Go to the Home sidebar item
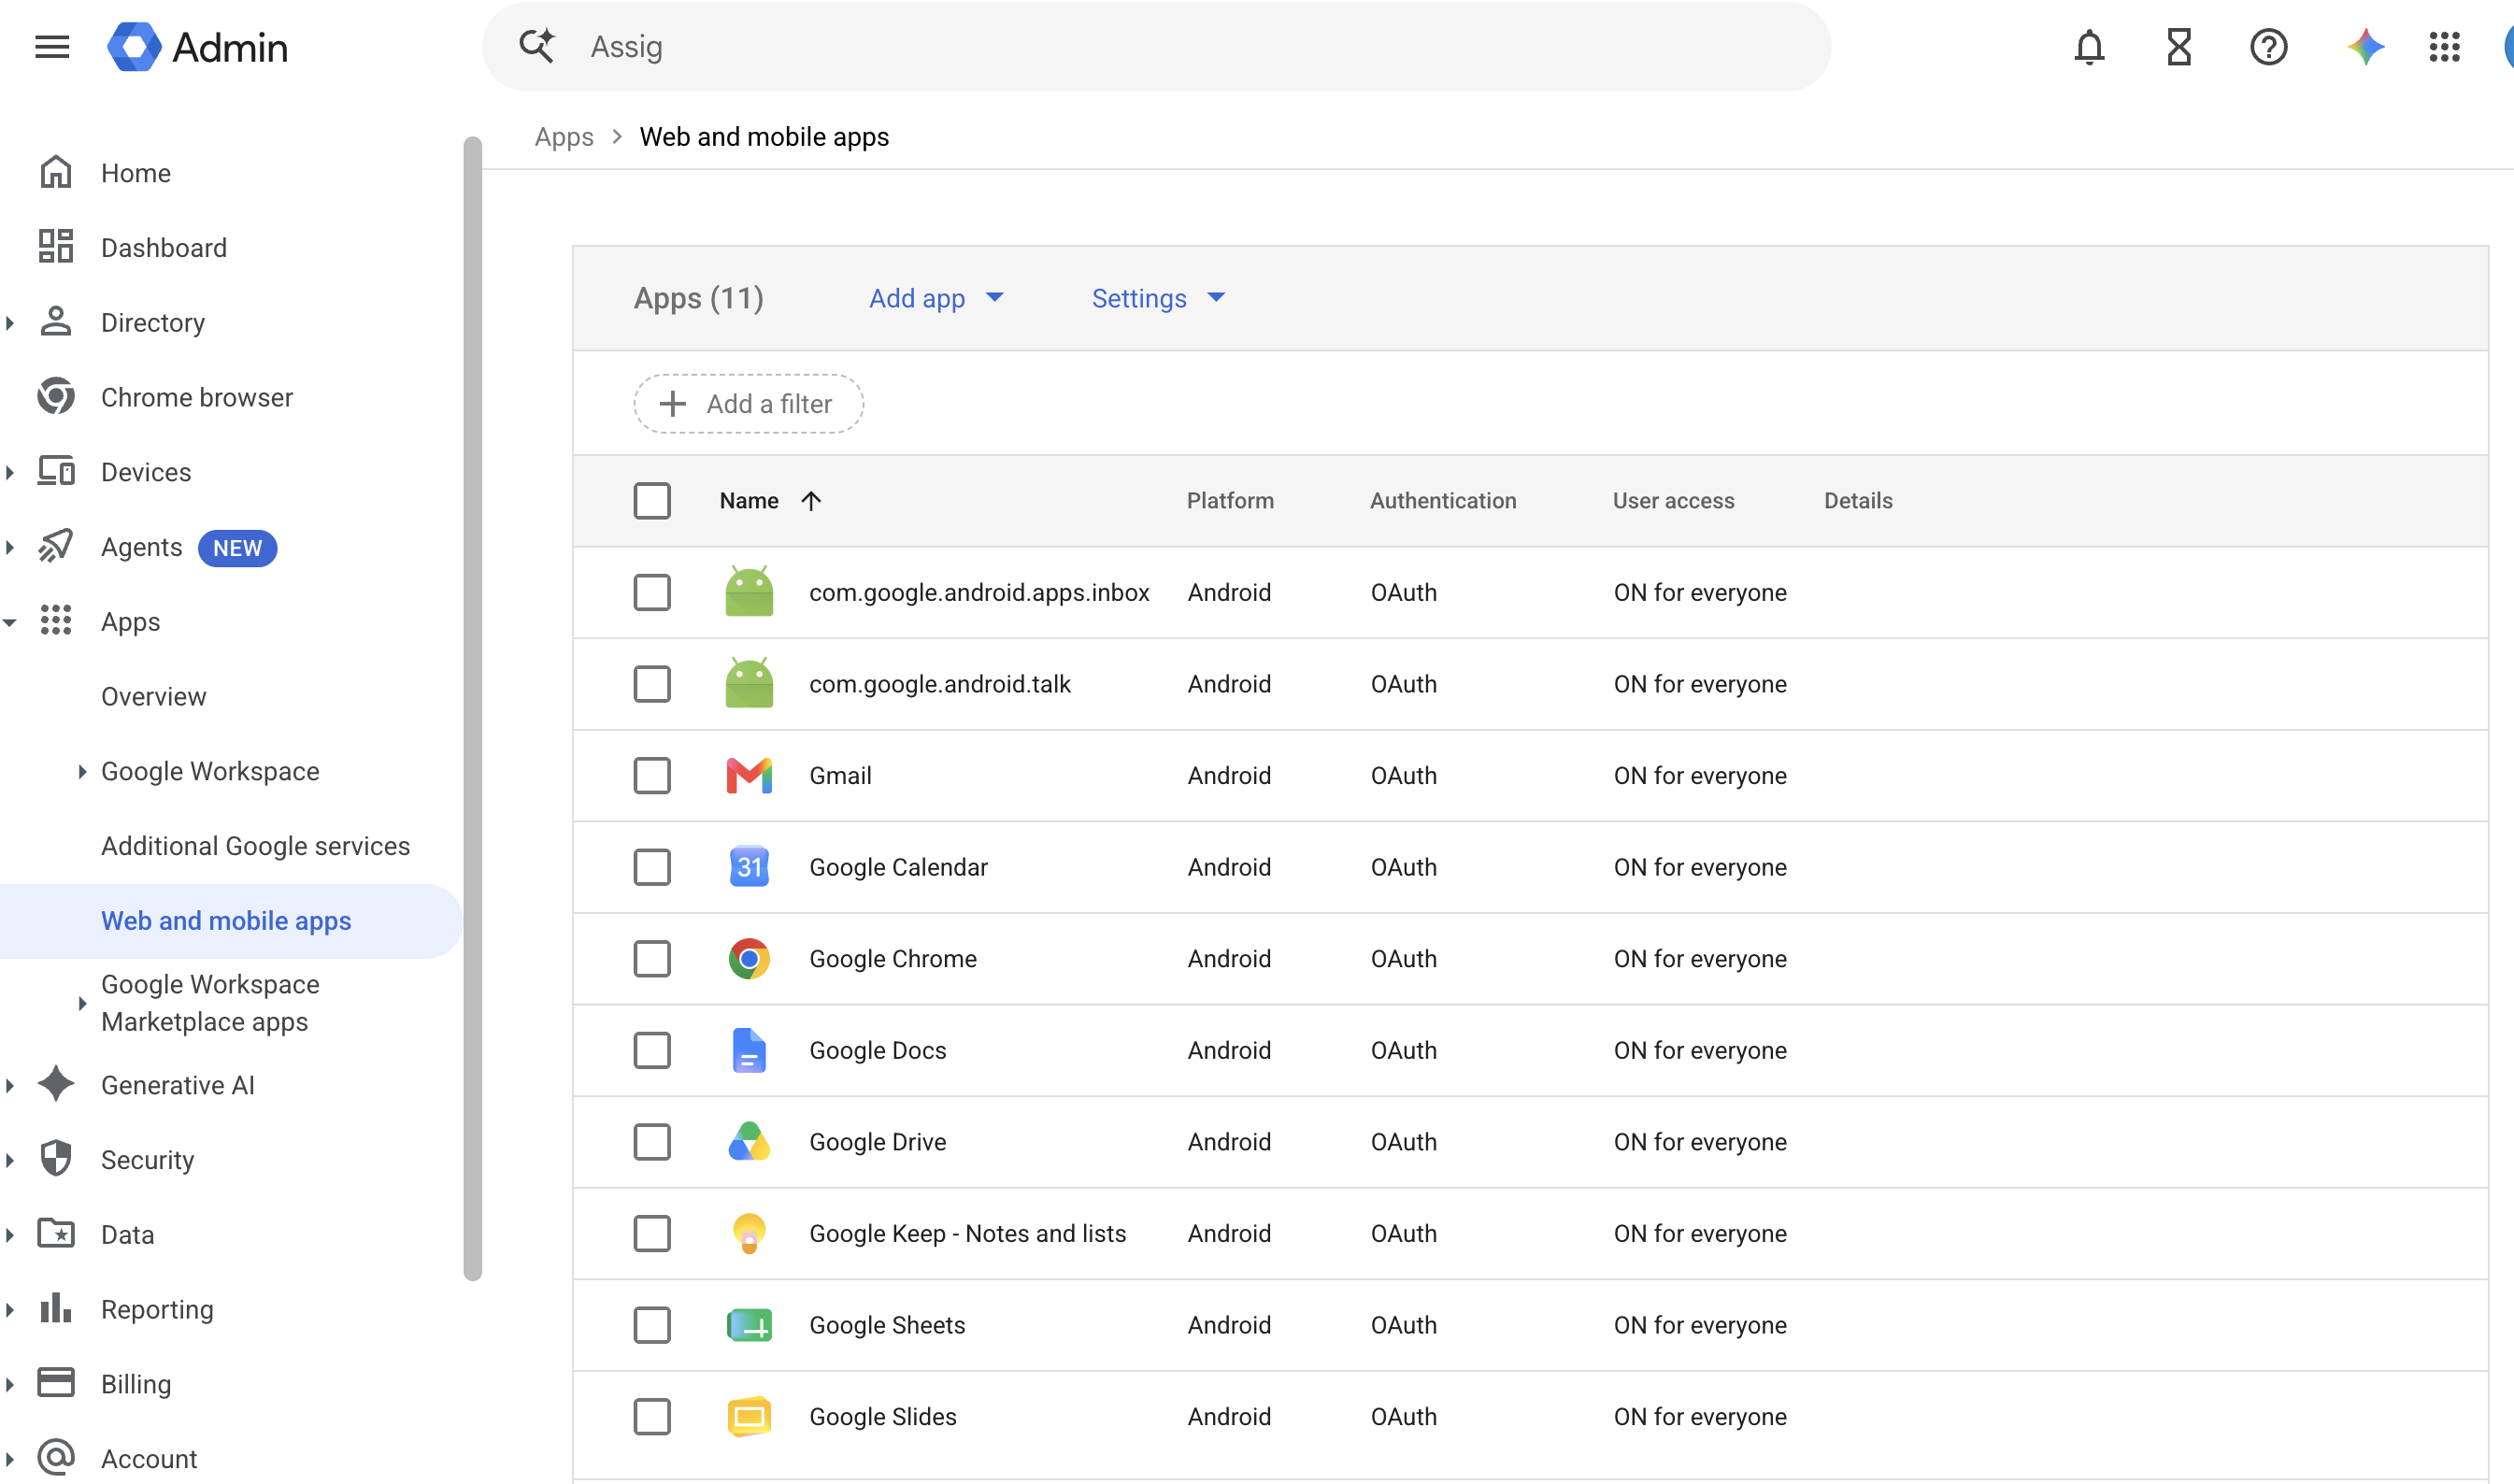This screenshot has width=2514, height=1484. point(136,173)
